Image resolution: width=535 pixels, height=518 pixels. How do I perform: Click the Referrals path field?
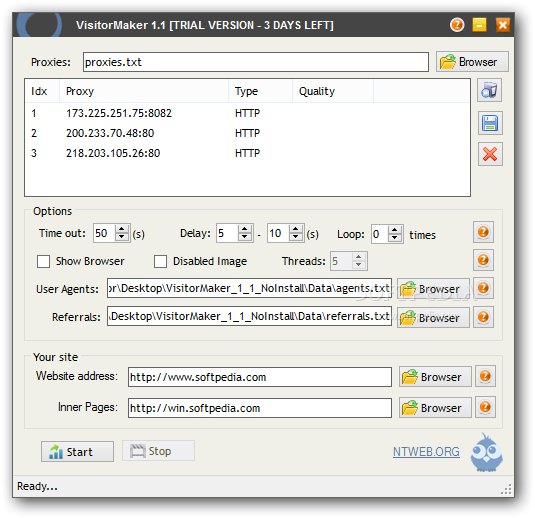pos(249,316)
